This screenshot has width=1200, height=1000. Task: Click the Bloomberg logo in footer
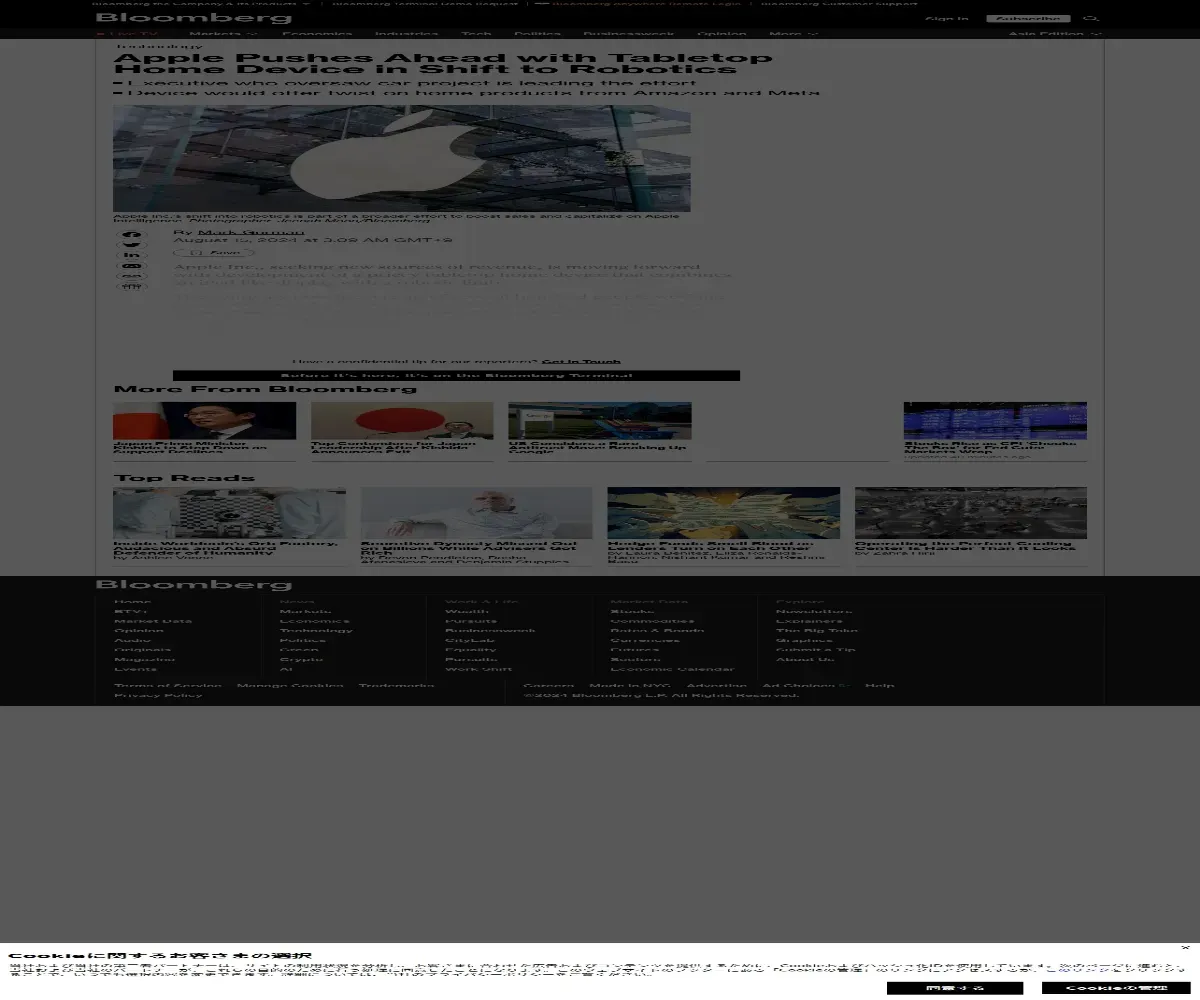[194, 584]
